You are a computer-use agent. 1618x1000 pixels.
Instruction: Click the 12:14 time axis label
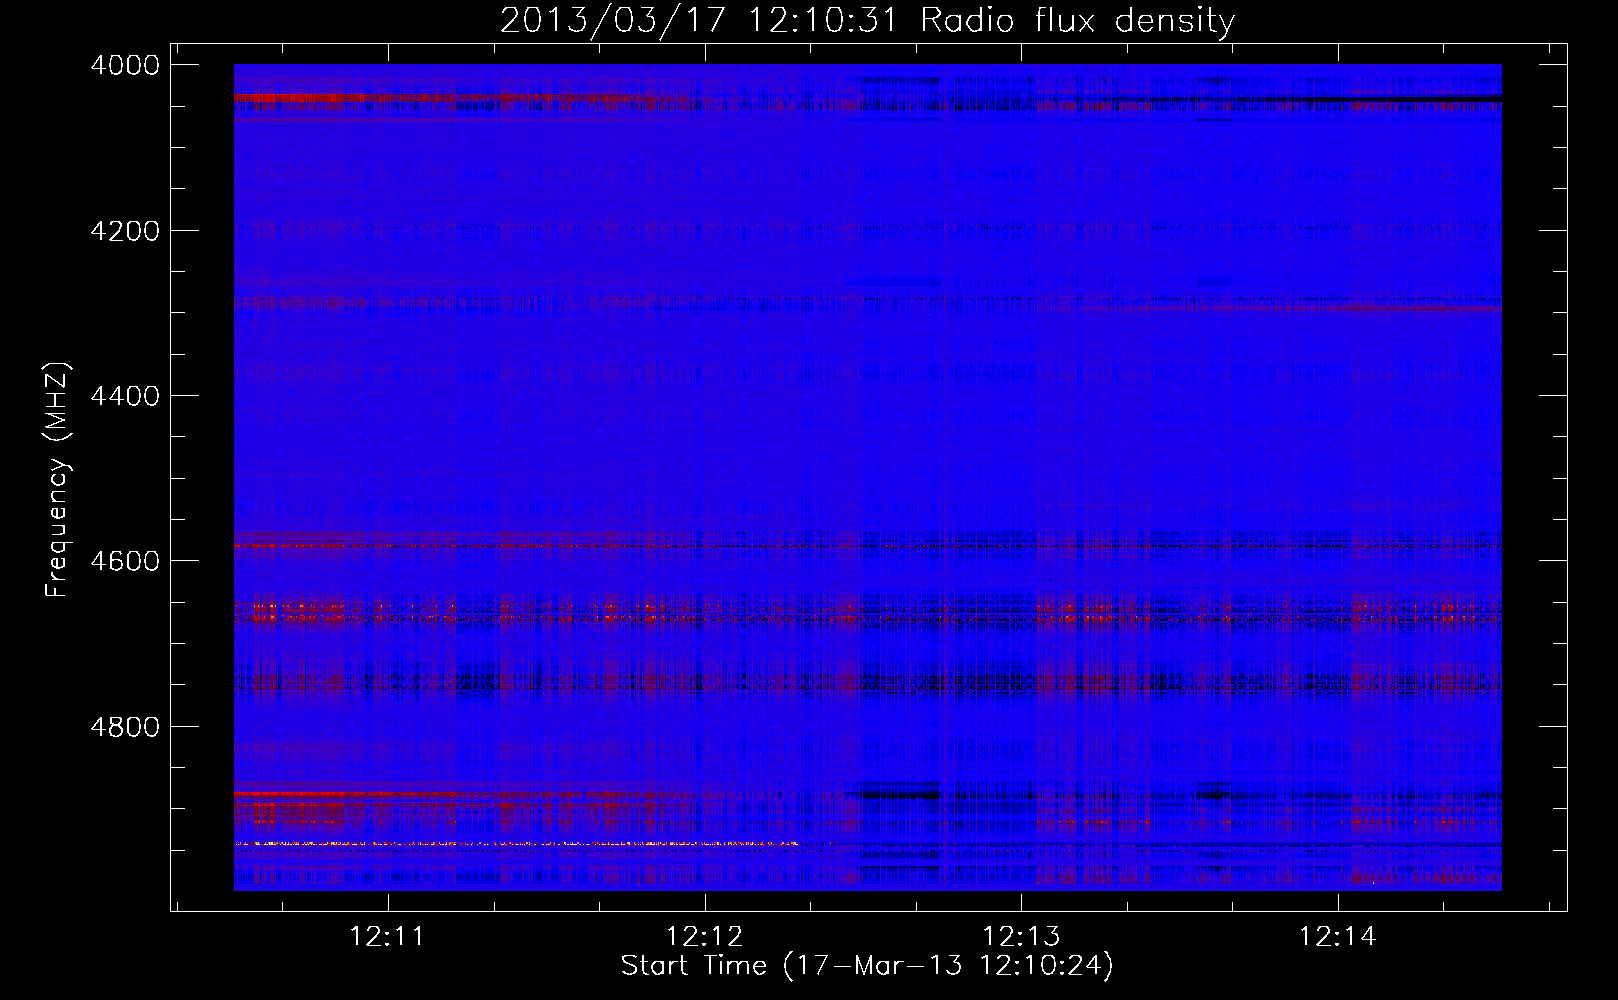1337,937
